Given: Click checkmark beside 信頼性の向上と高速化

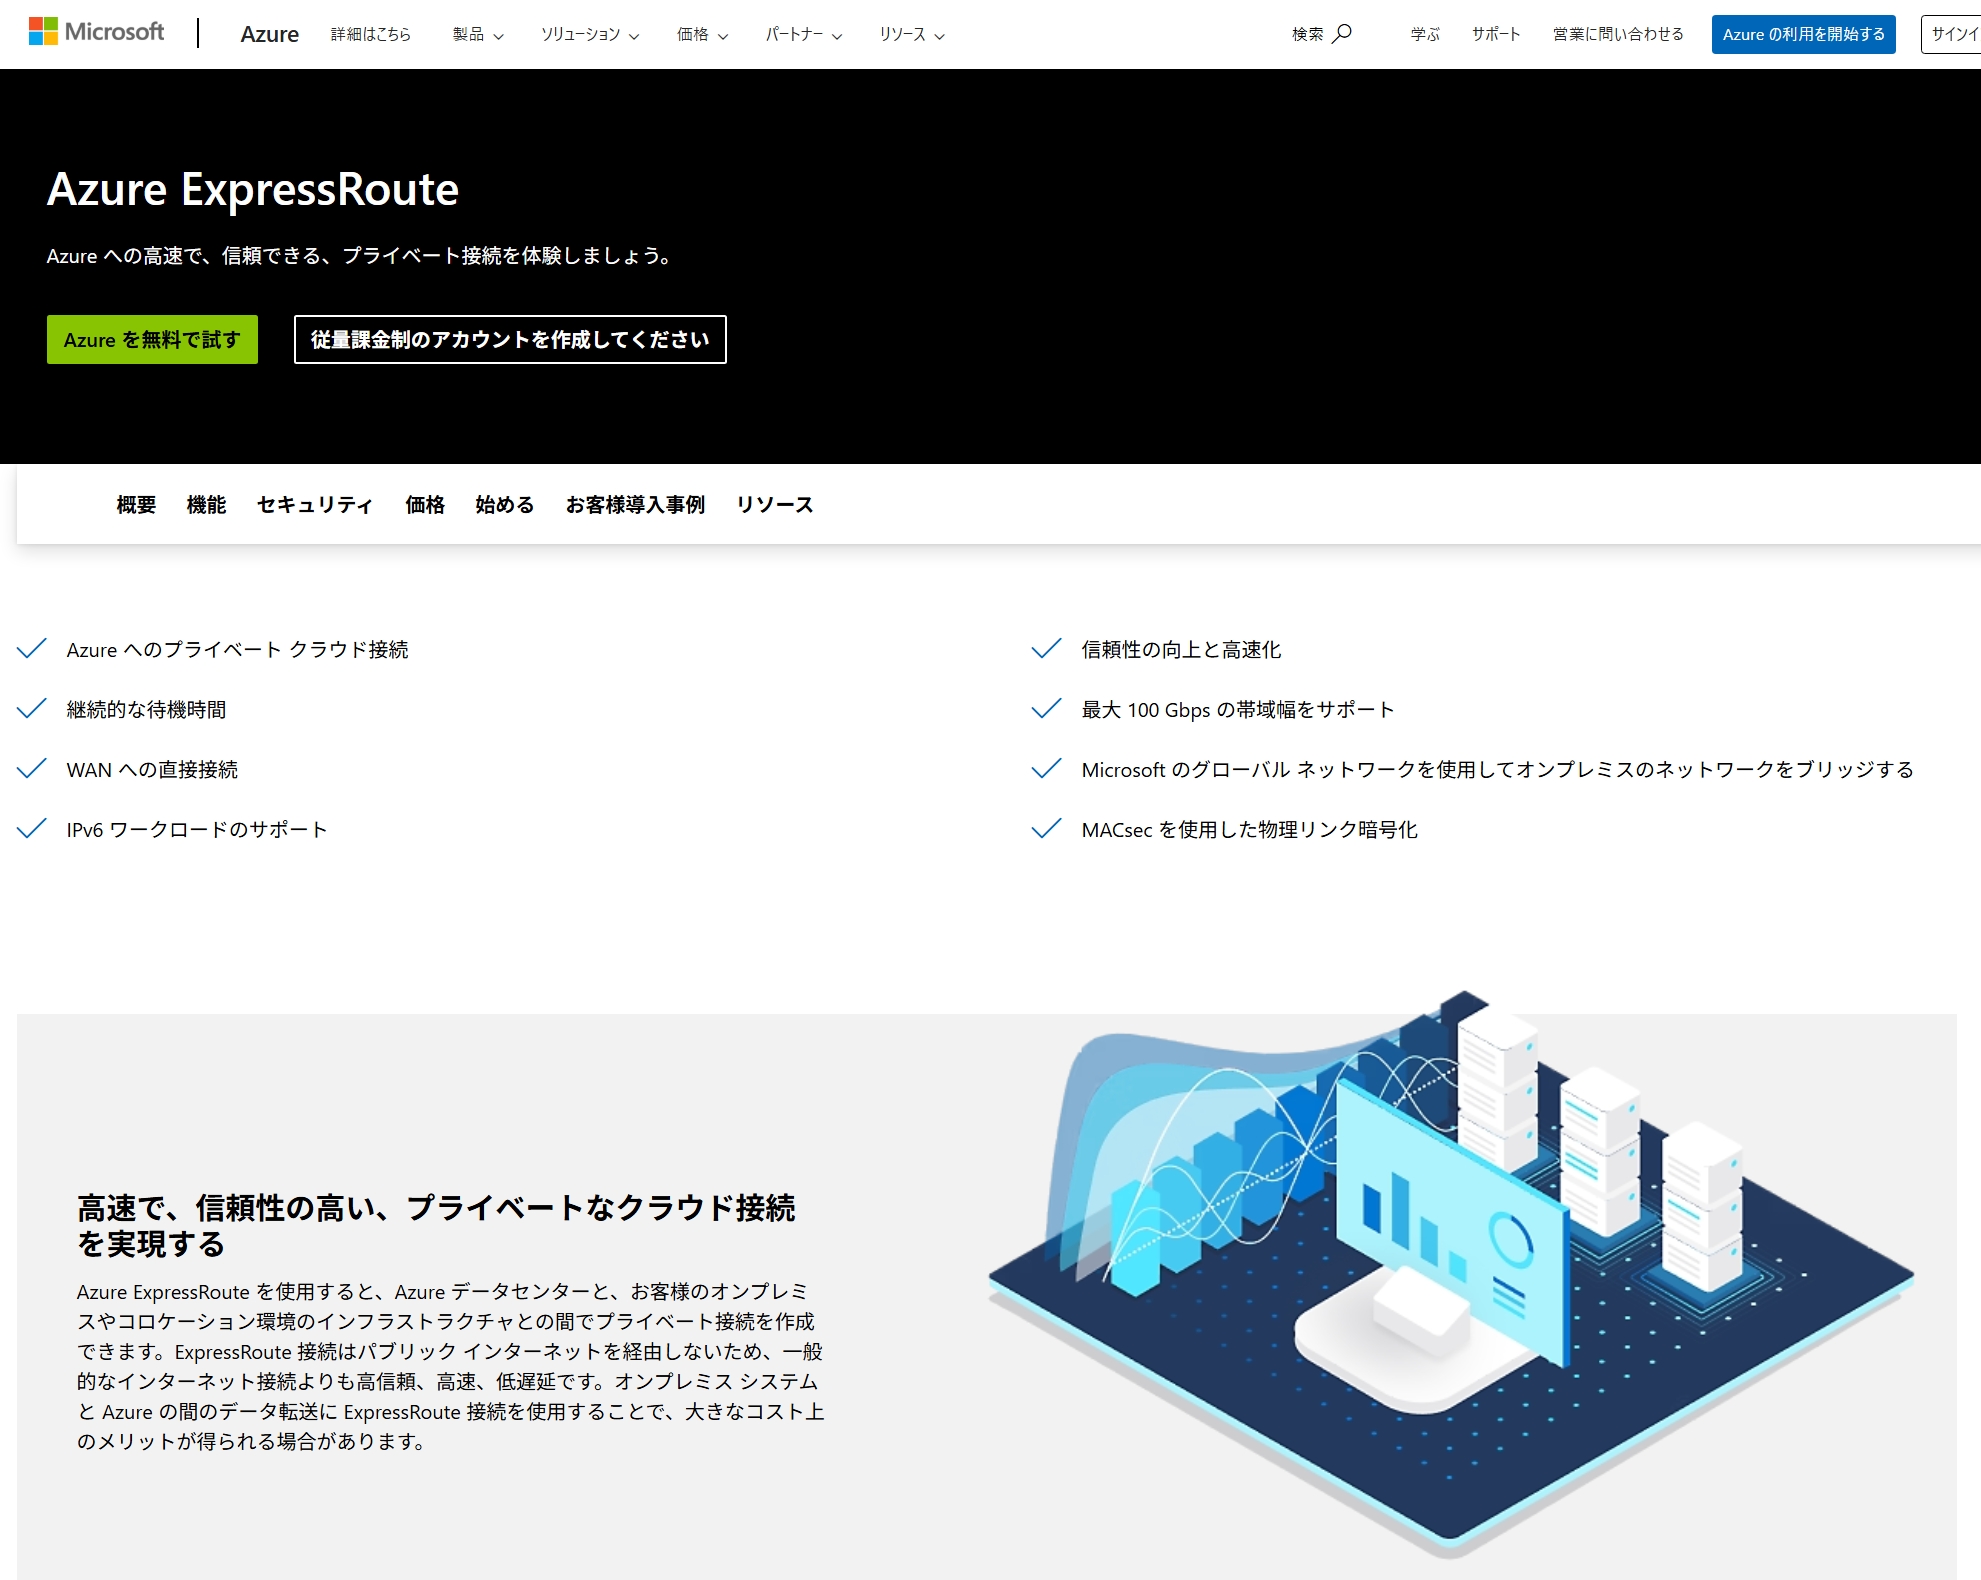Looking at the screenshot, I should pos(1046,649).
